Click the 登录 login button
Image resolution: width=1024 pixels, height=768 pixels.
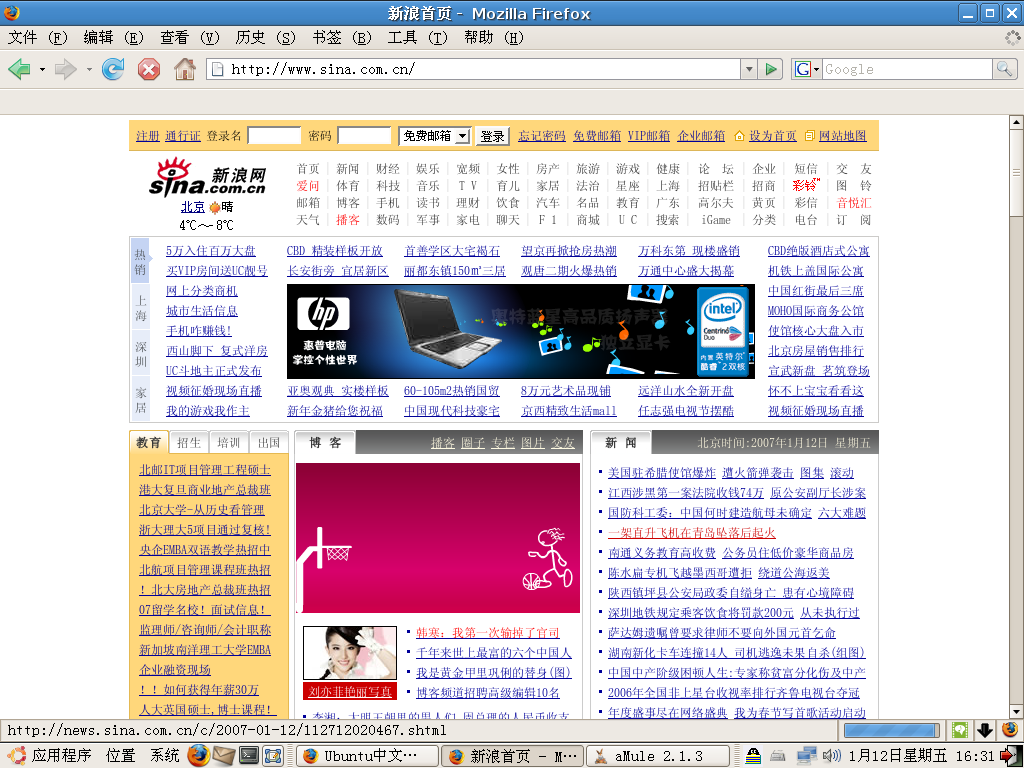point(492,136)
